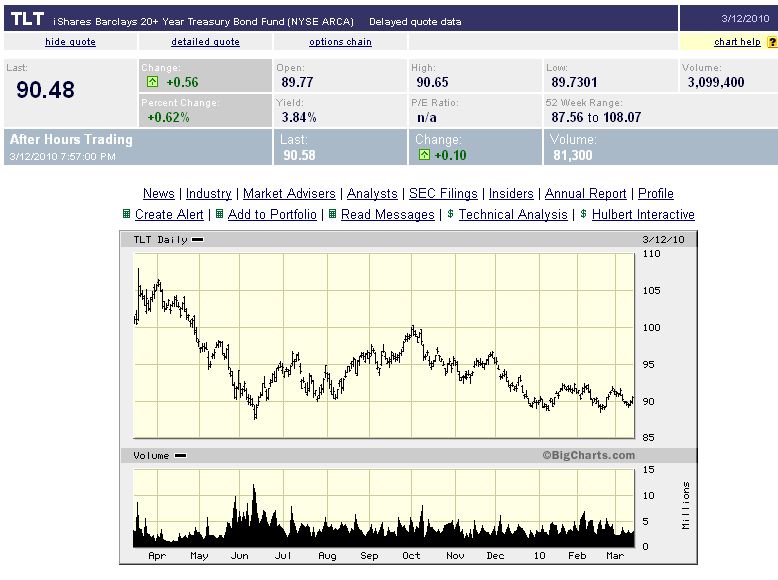778x580 pixels.
Task: Click the 52 week range 87.56 to 108.07
Action: (x=596, y=118)
